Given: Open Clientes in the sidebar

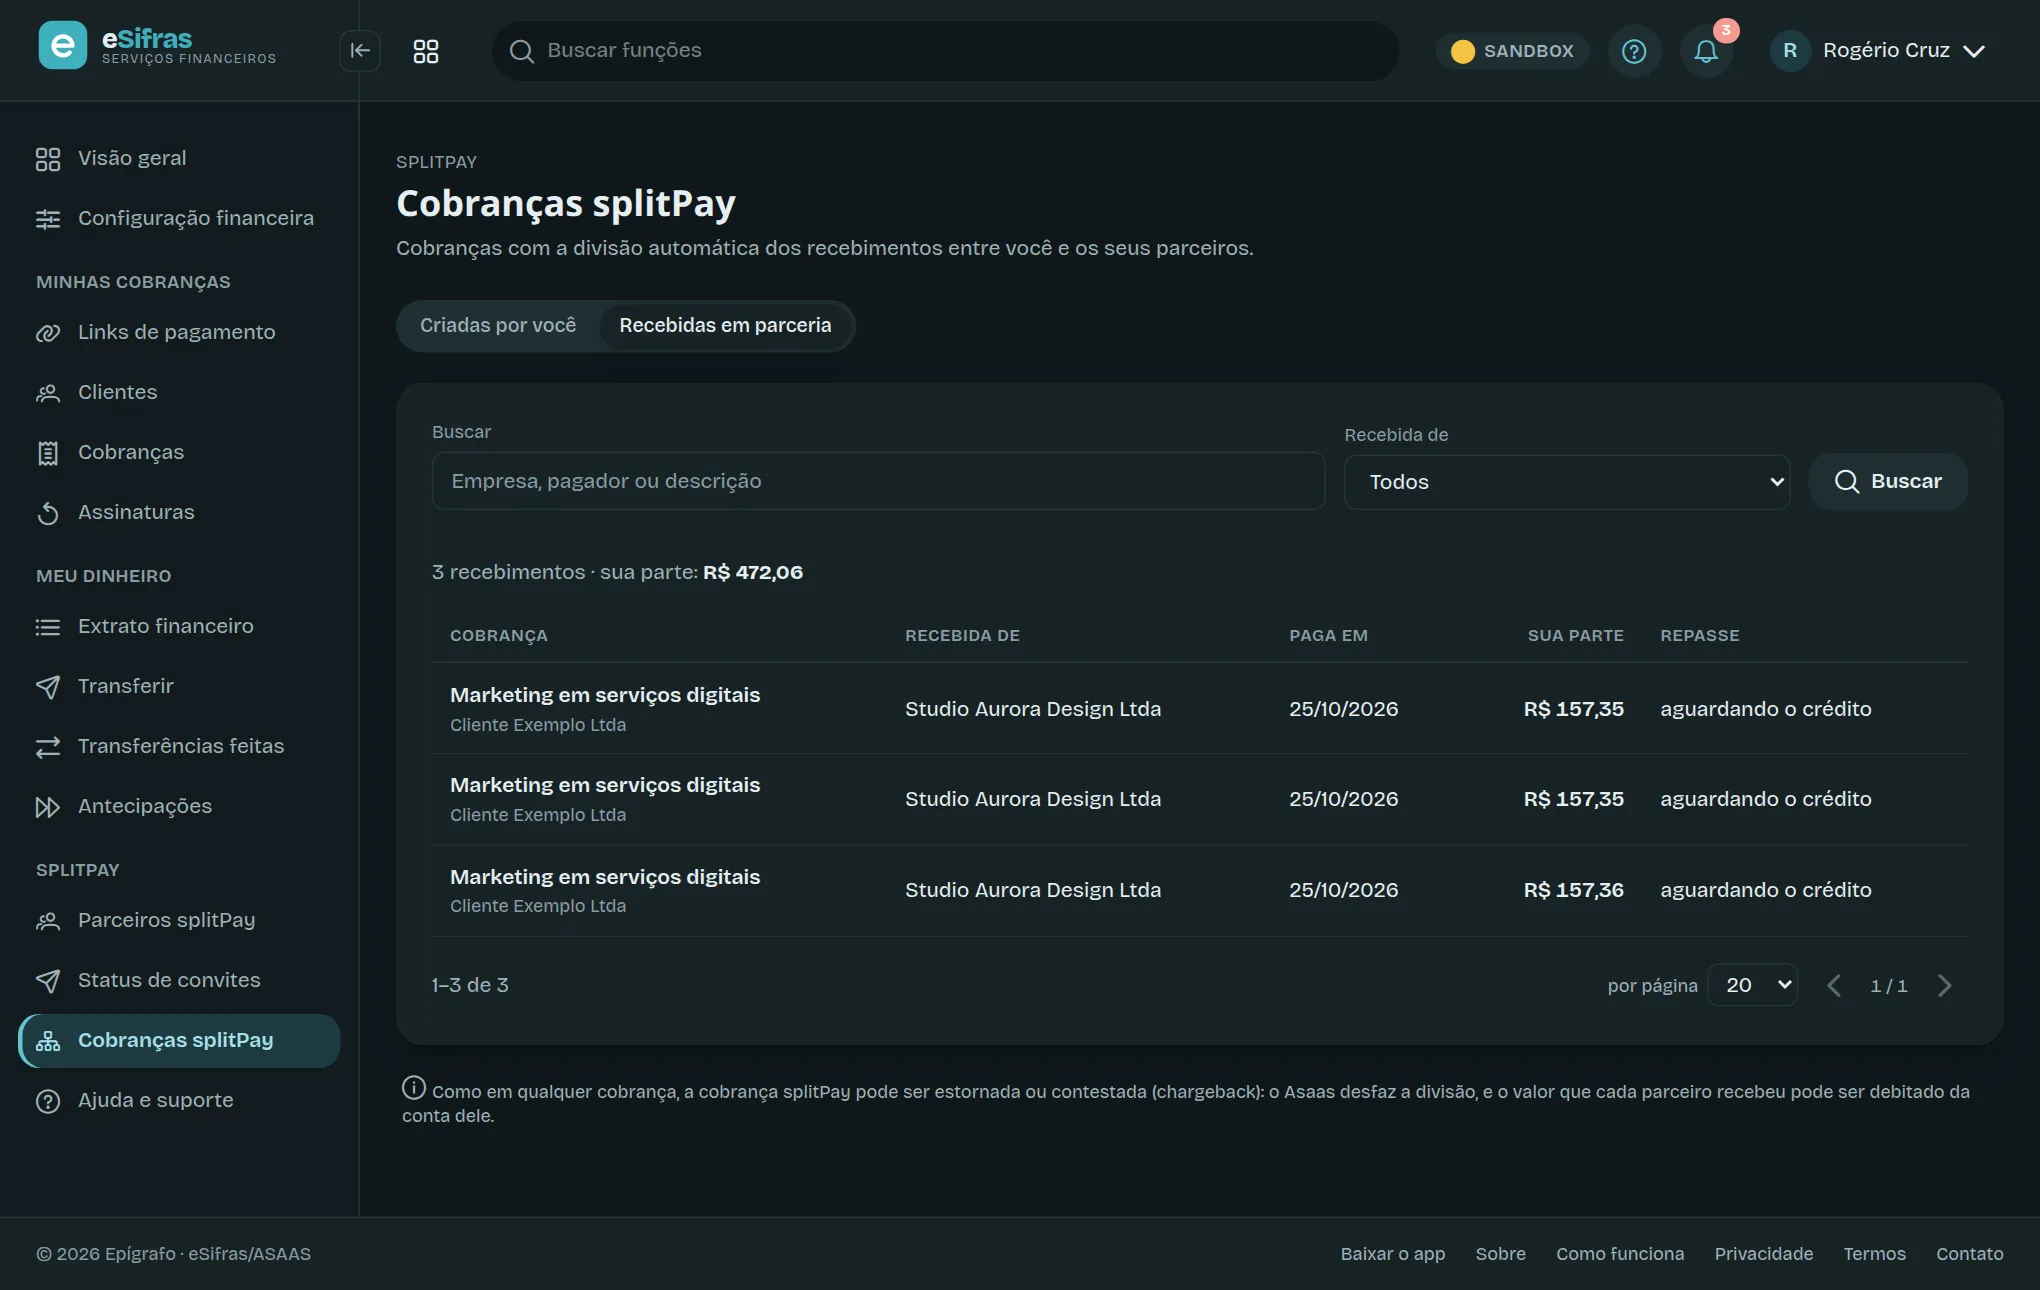Looking at the screenshot, I should pyautogui.click(x=179, y=392).
